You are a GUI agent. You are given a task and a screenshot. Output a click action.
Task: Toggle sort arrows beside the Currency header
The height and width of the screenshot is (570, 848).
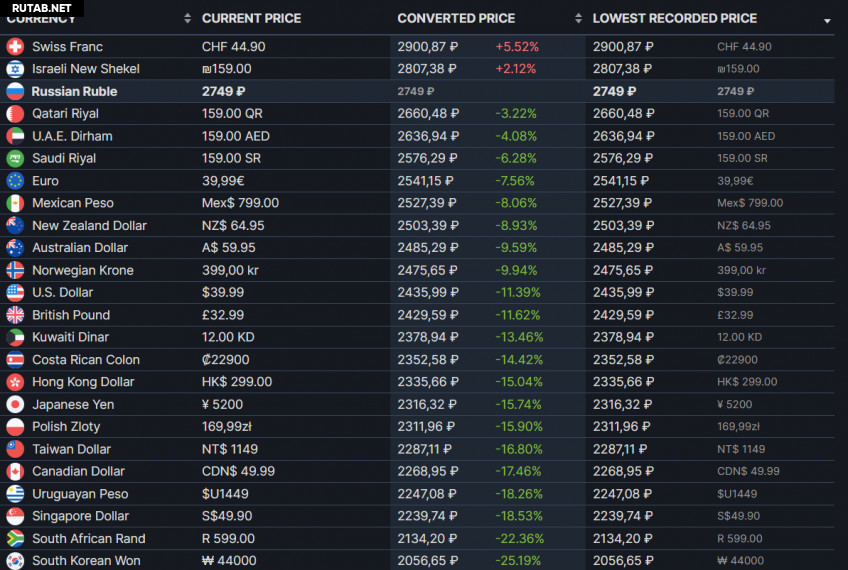187,19
